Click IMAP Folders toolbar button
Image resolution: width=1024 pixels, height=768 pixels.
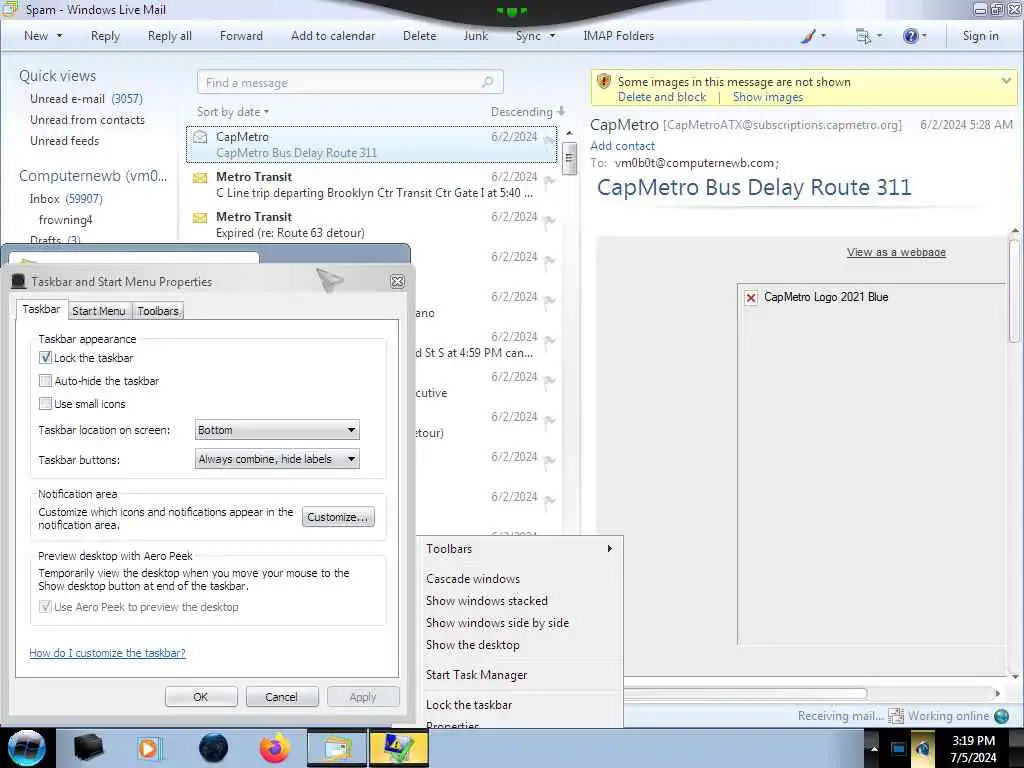[618, 36]
